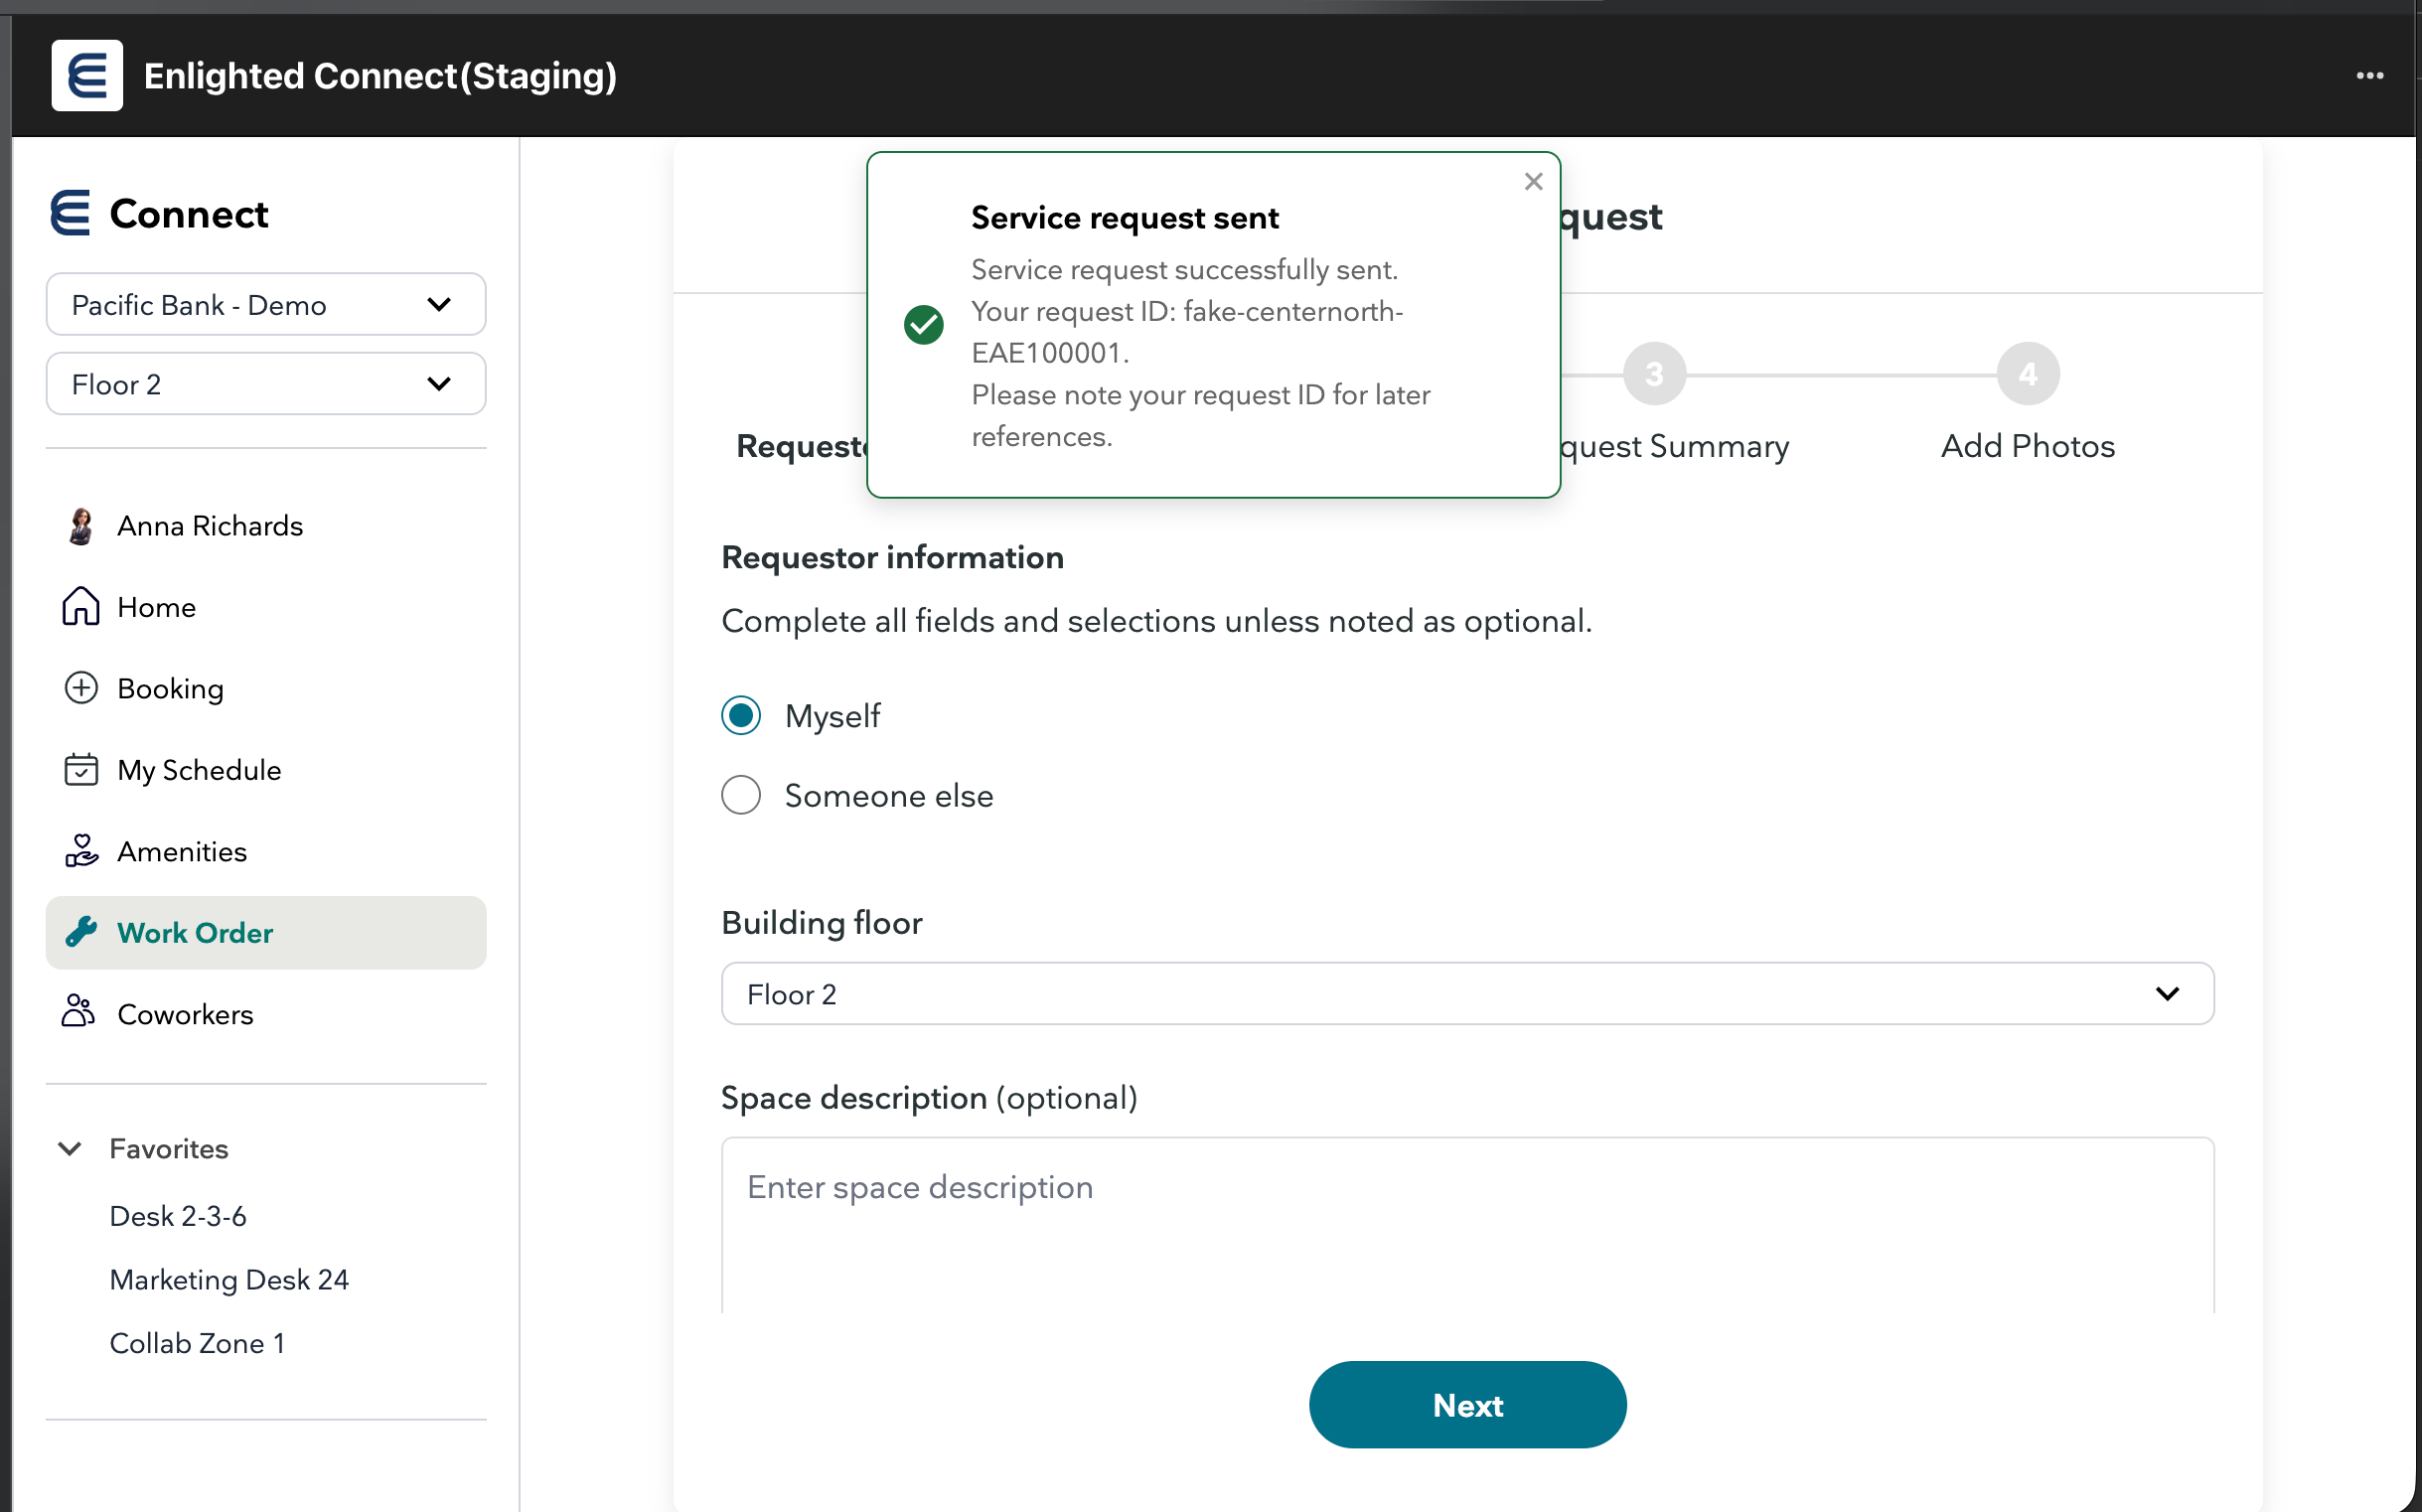This screenshot has width=2422, height=1512.
Task: Close the Service request sent notification
Action: tap(1533, 181)
